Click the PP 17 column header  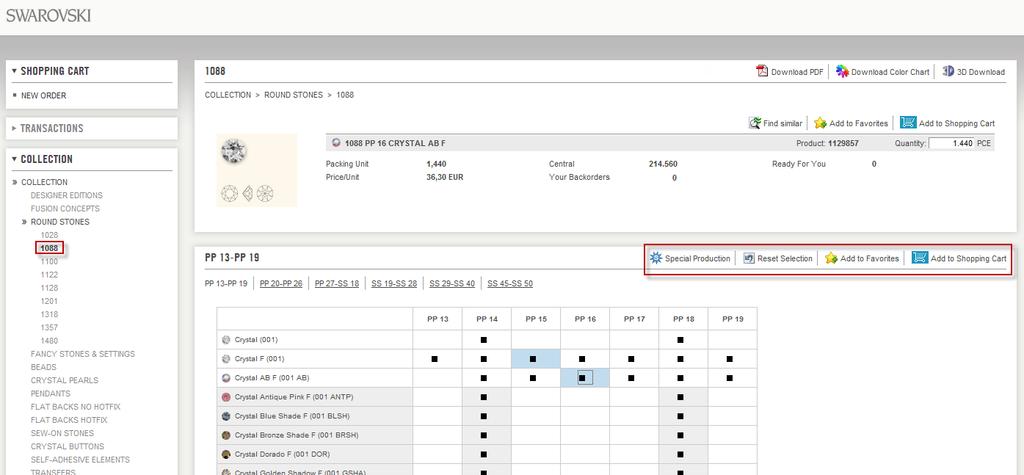[x=634, y=319]
